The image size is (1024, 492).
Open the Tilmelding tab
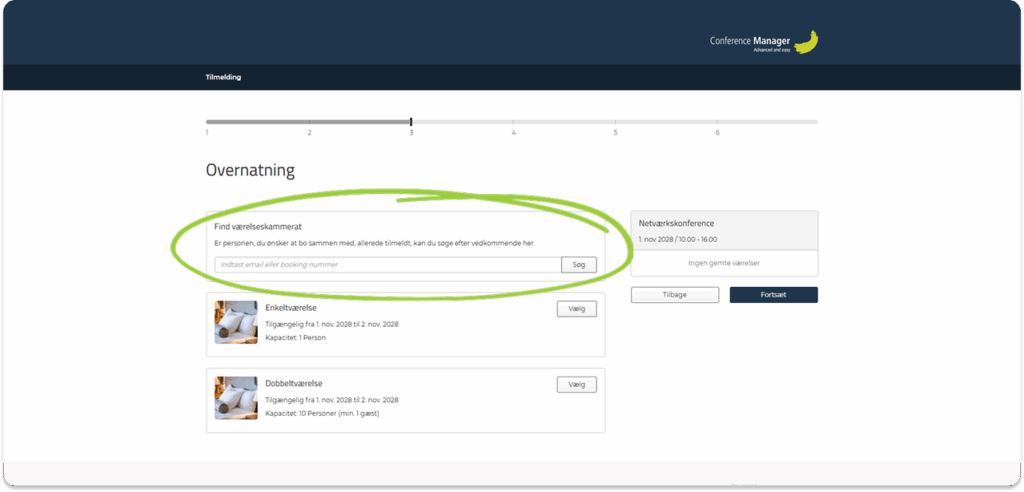[223, 77]
